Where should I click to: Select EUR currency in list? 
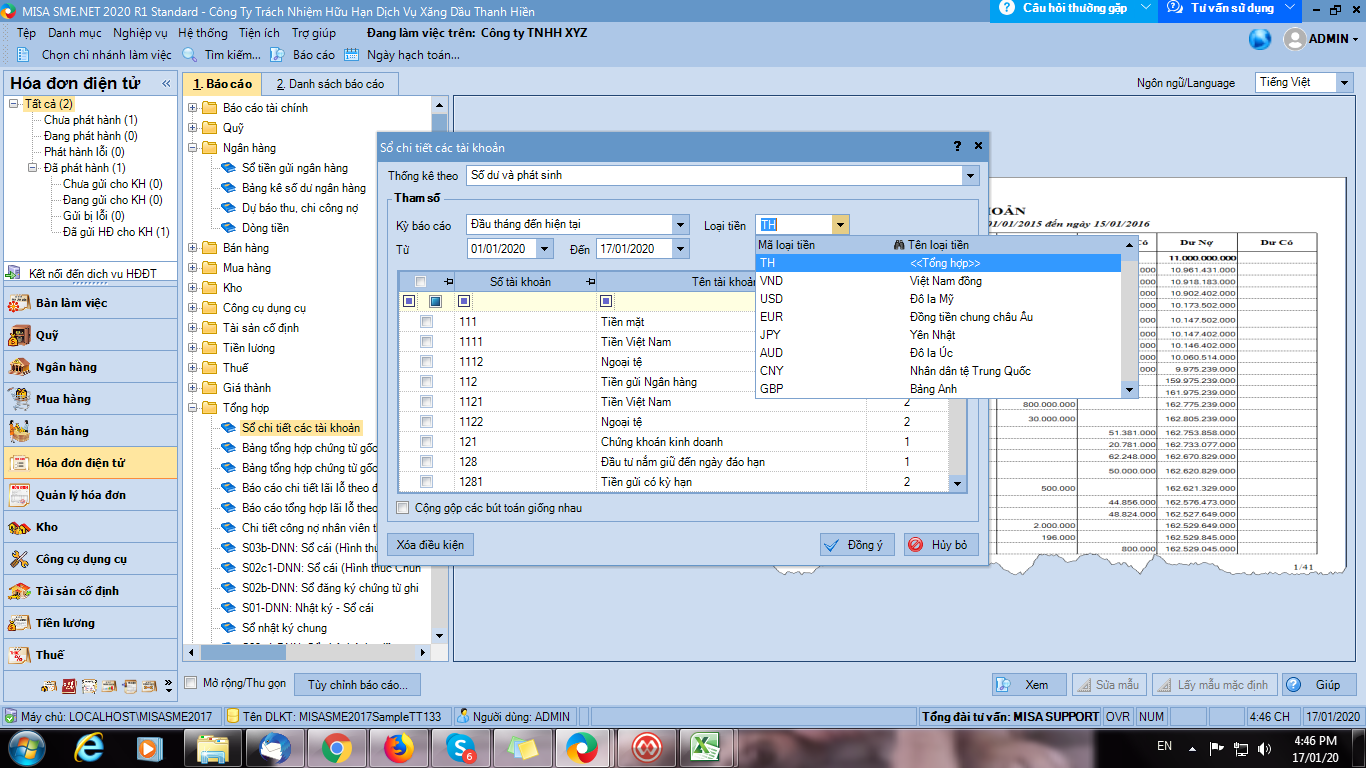click(938, 317)
